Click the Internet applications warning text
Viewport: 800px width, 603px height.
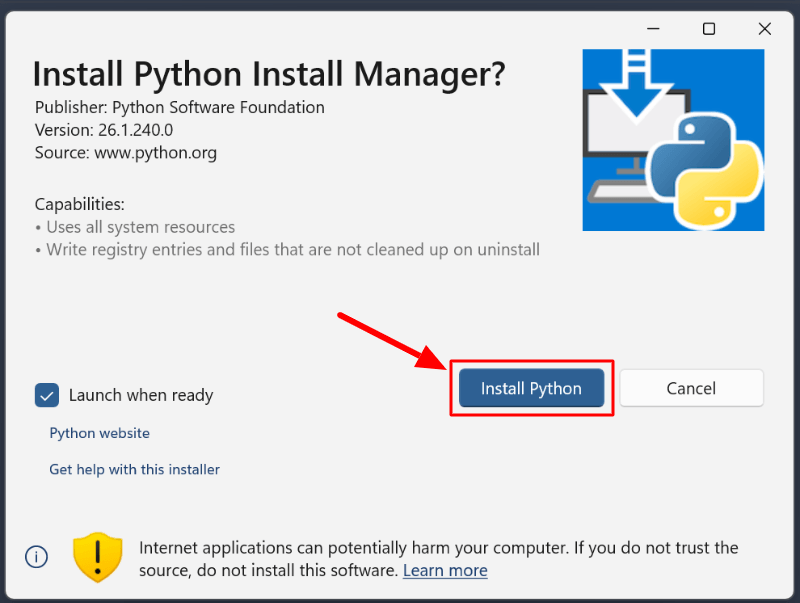(438, 559)
